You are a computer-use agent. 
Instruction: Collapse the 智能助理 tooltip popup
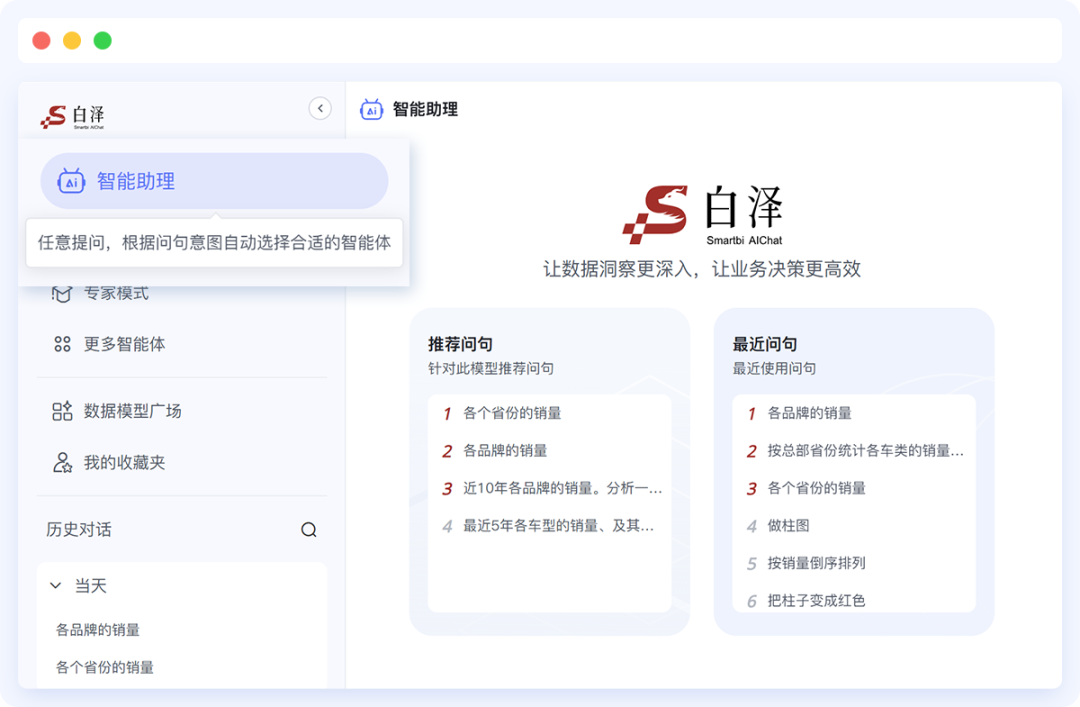click(x=213, y=243)
